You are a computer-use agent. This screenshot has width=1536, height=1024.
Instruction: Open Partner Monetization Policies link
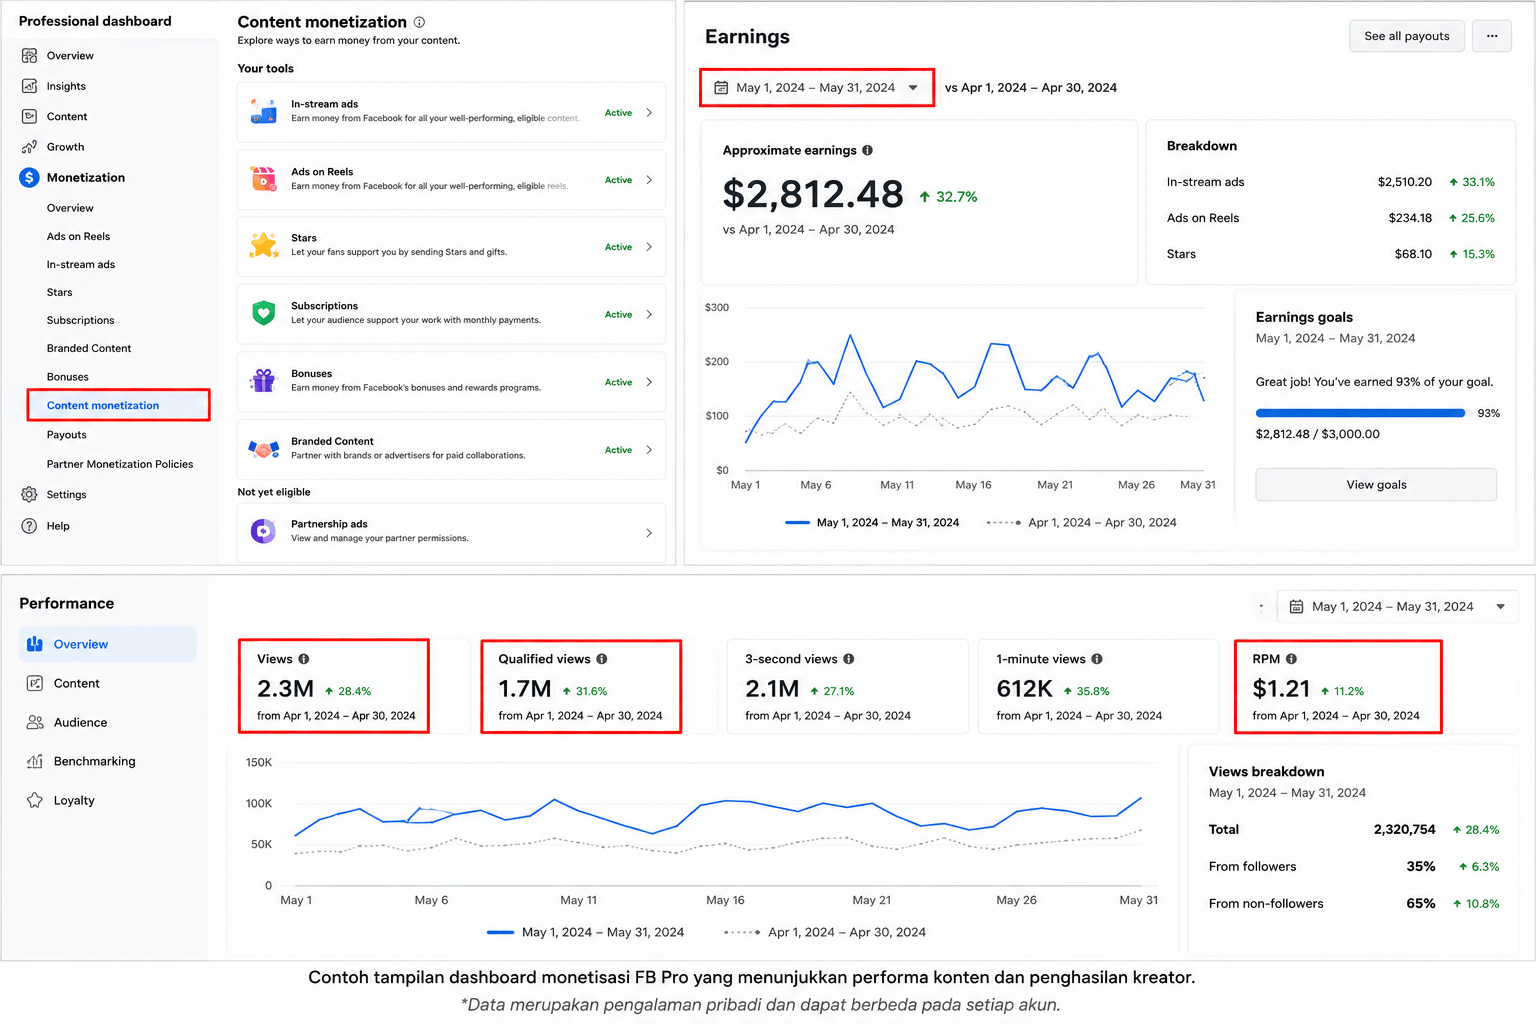click(x=120, y=464)
